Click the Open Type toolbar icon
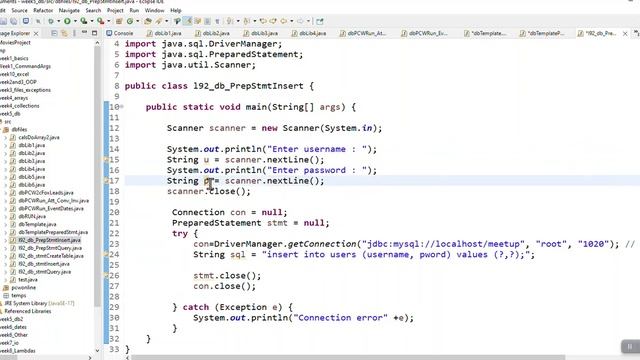Screen dimensions: 640x360 click(x=148, y=21)
